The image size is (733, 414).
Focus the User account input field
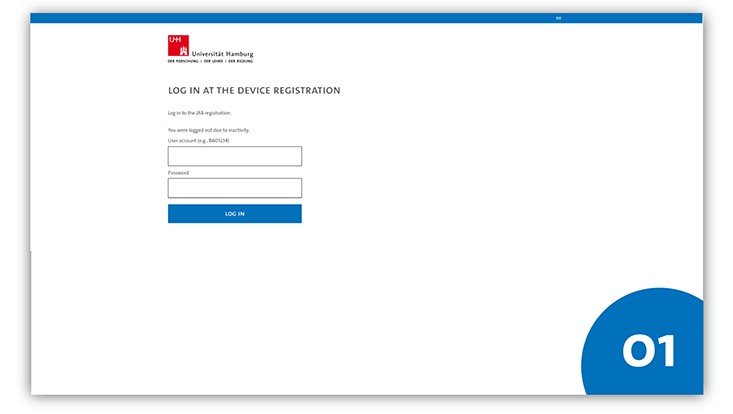(x=235, y=156)
